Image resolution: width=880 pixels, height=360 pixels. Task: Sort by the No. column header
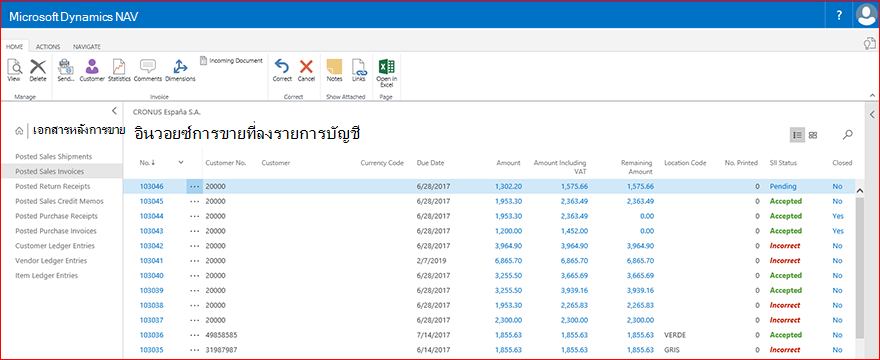[148, 163]
